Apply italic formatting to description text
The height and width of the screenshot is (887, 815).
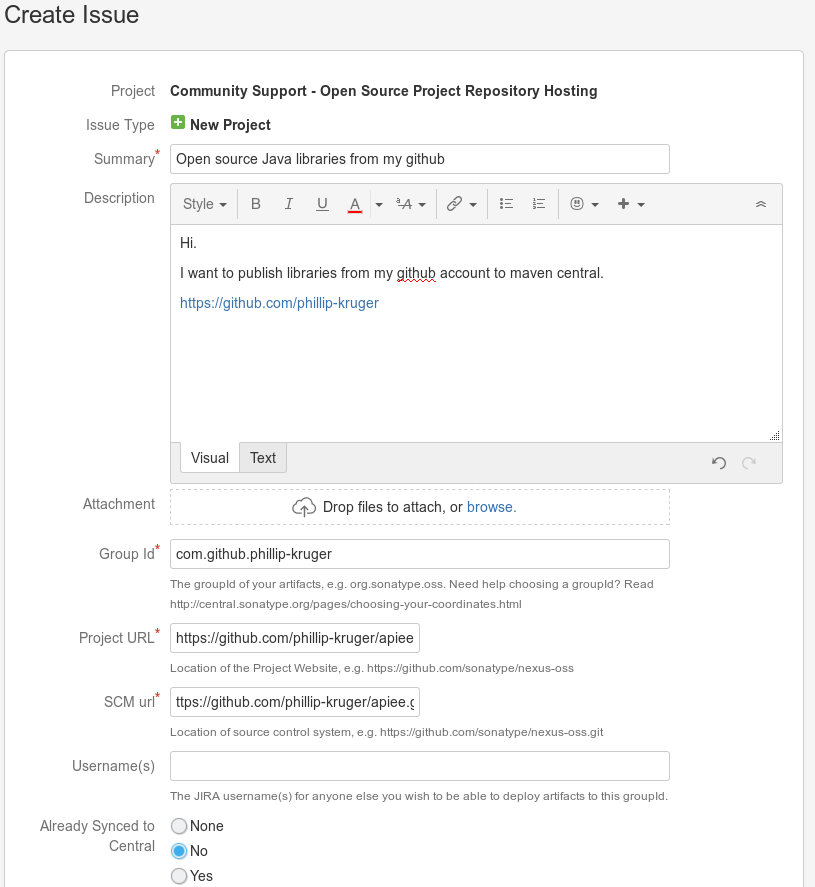point(289,204)
